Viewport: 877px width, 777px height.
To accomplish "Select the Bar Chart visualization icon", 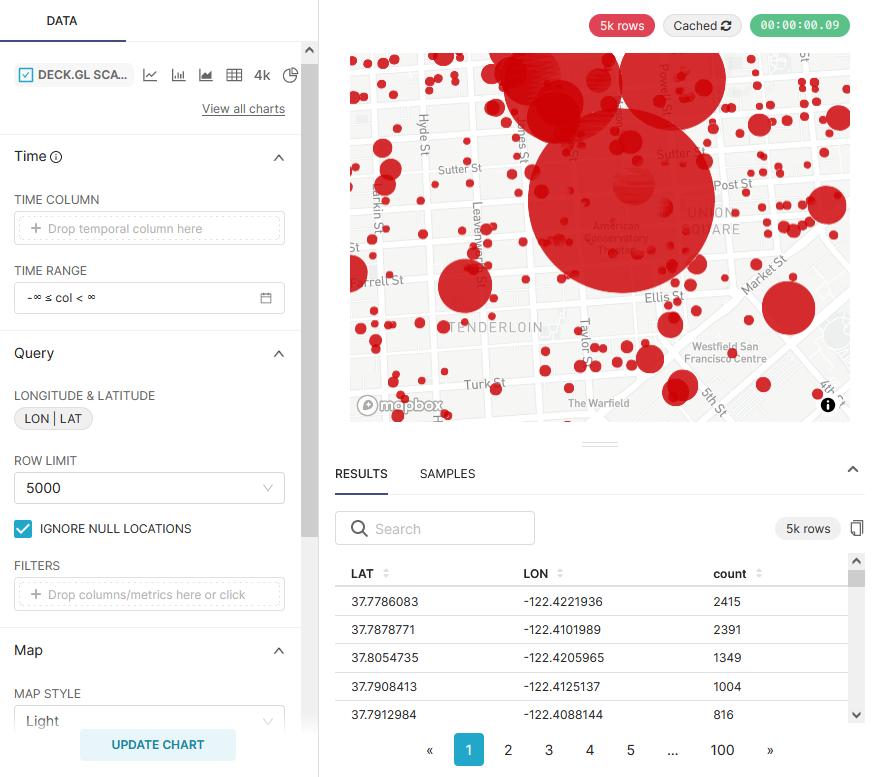I will pos(178,74).
